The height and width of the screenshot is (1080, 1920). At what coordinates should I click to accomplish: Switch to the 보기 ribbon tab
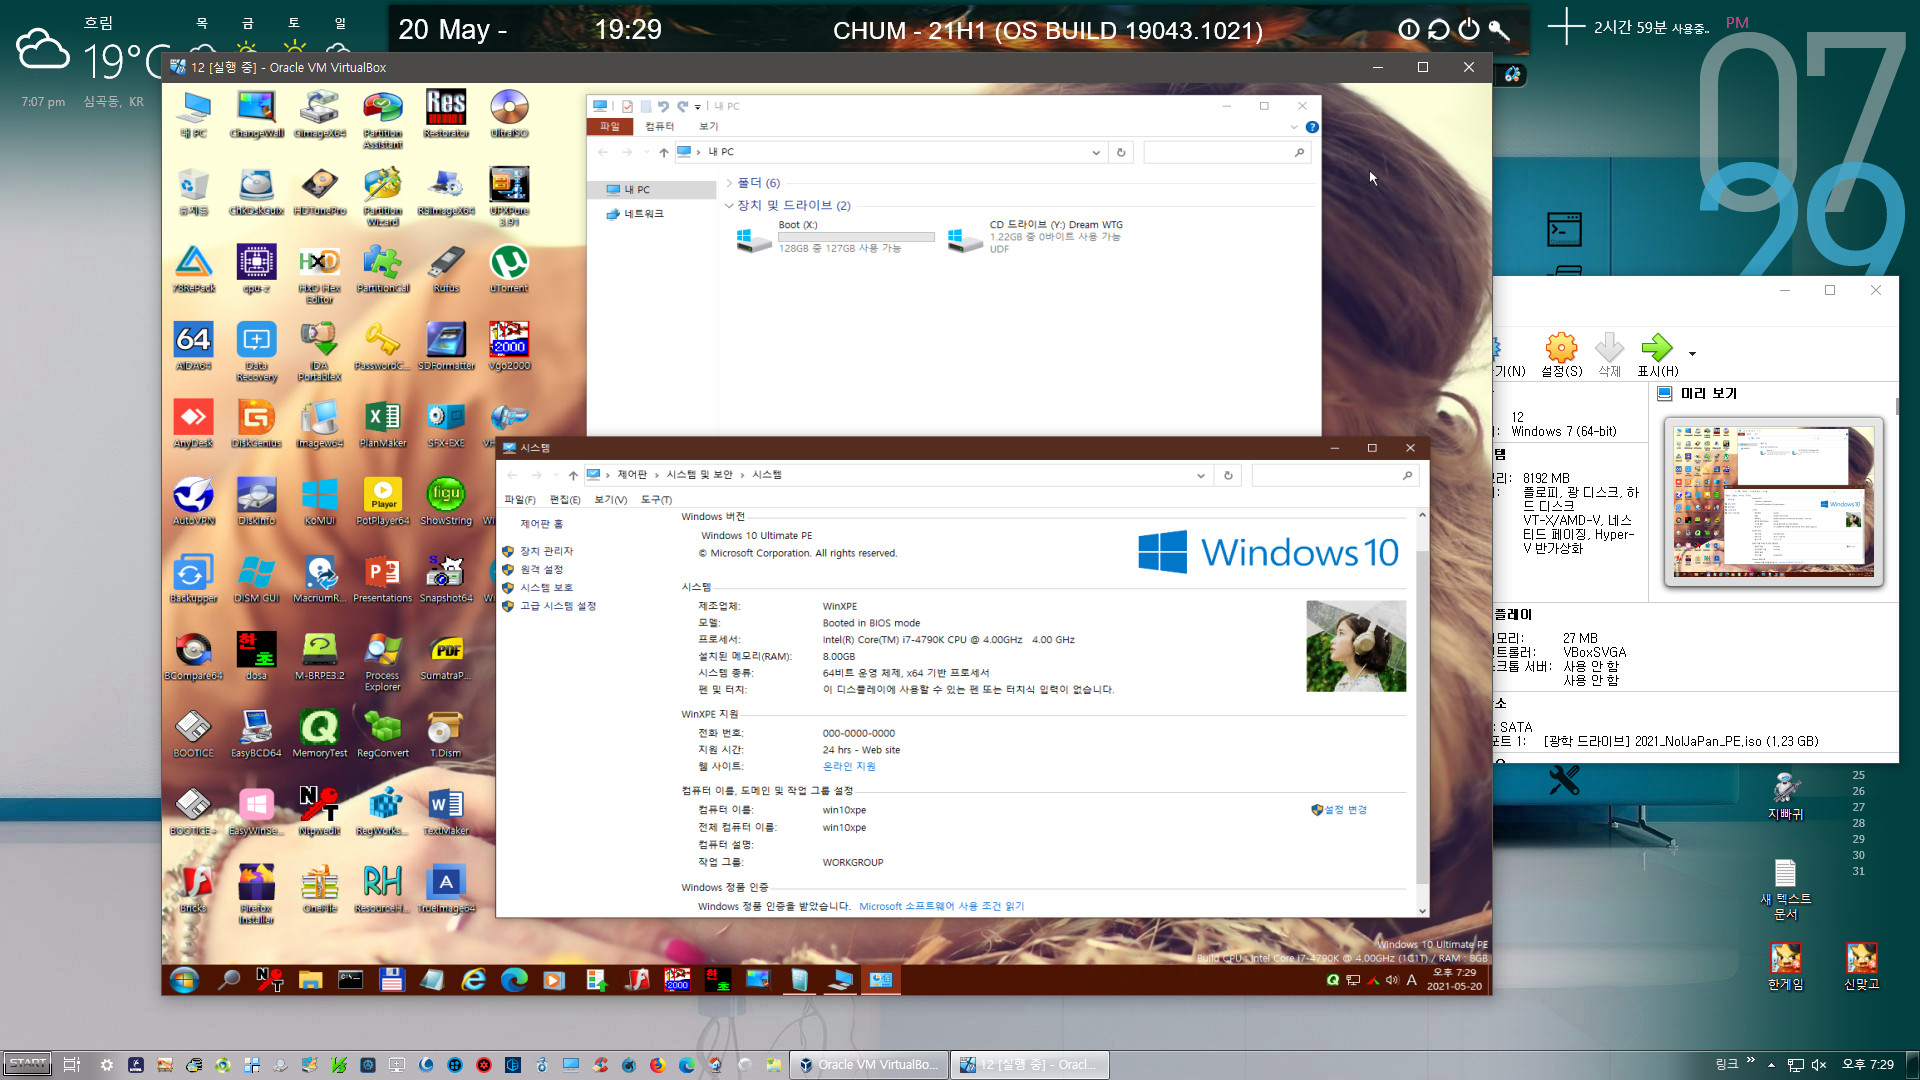tap(709, 127)
